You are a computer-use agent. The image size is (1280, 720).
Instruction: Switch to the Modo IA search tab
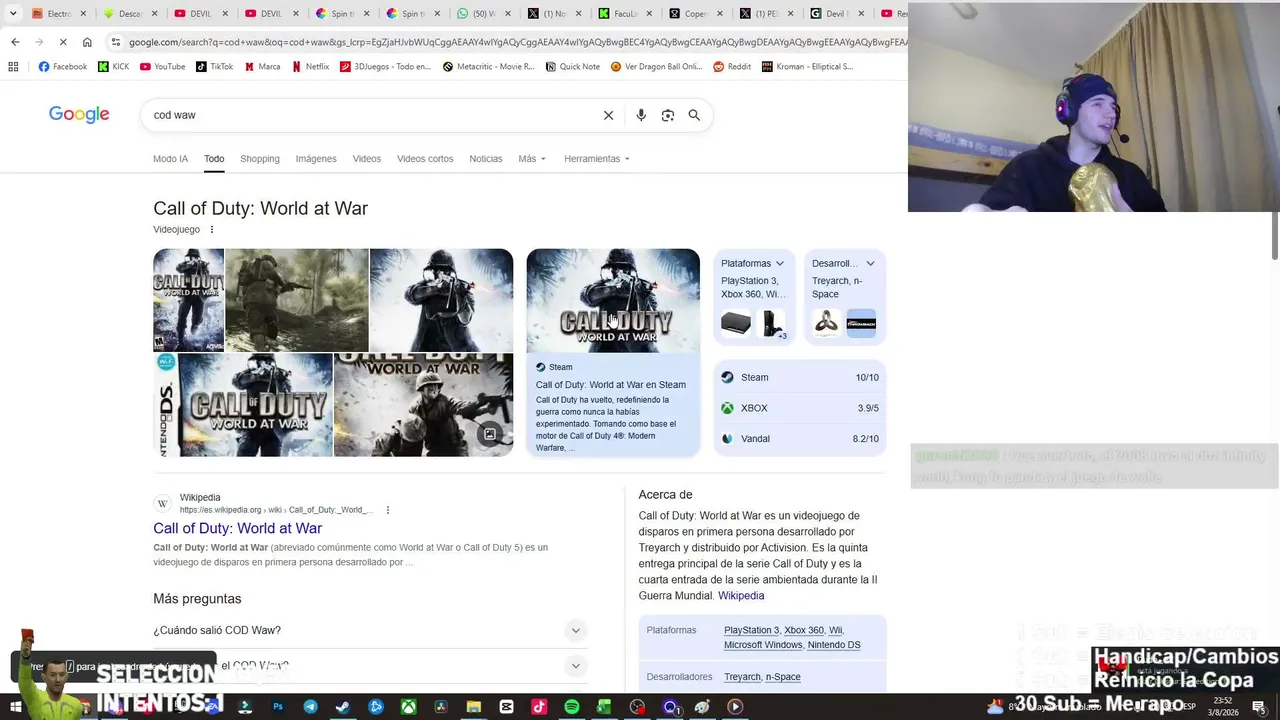point(170,159)
